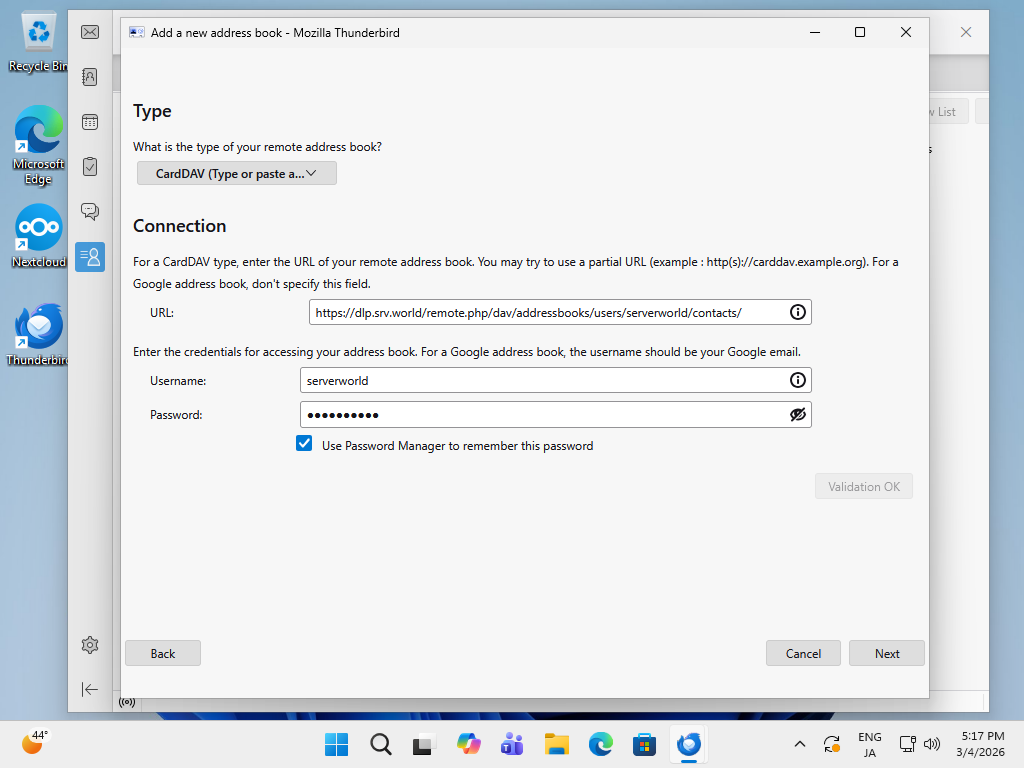Click the online status indicator icon

[x=127, y=703]
